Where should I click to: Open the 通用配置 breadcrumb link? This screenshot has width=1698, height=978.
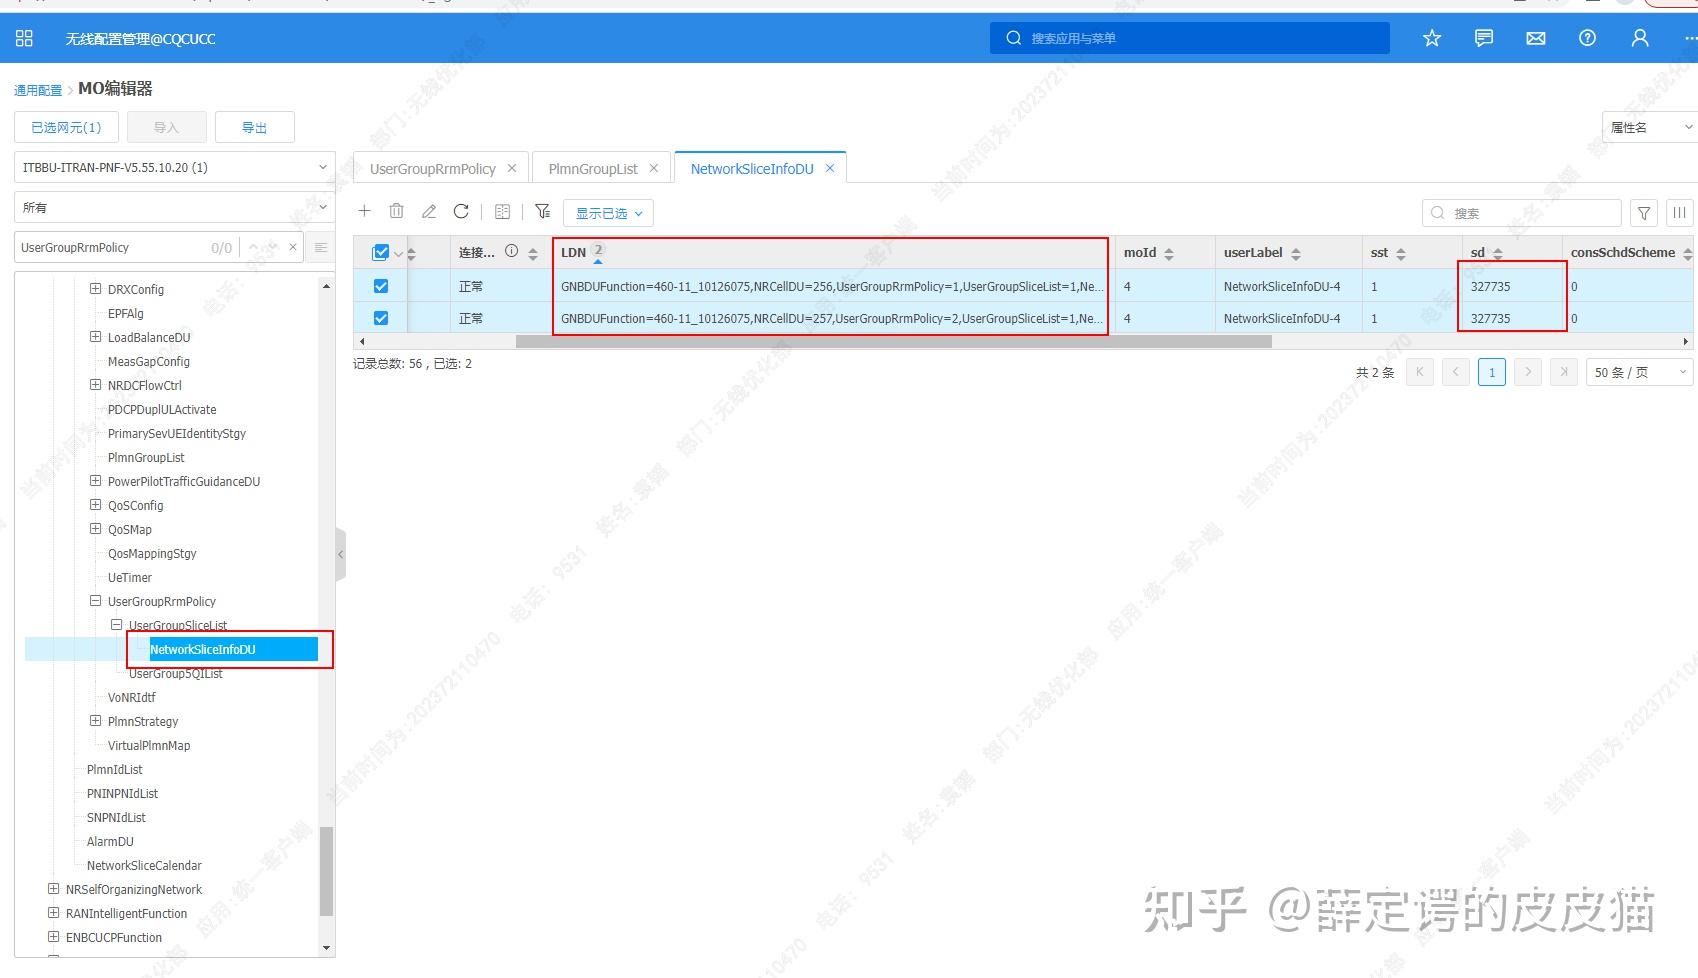[x=38, y=89]
